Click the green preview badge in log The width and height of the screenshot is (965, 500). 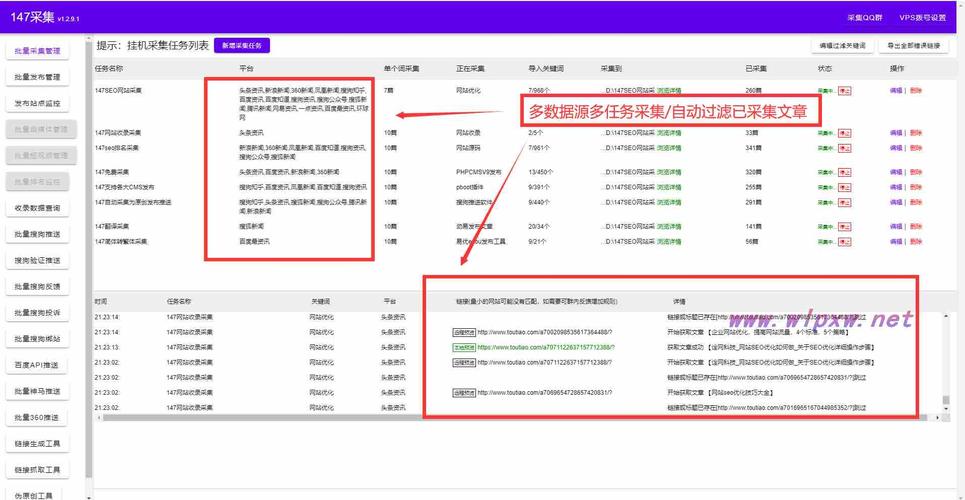click(x=464, y=347)
